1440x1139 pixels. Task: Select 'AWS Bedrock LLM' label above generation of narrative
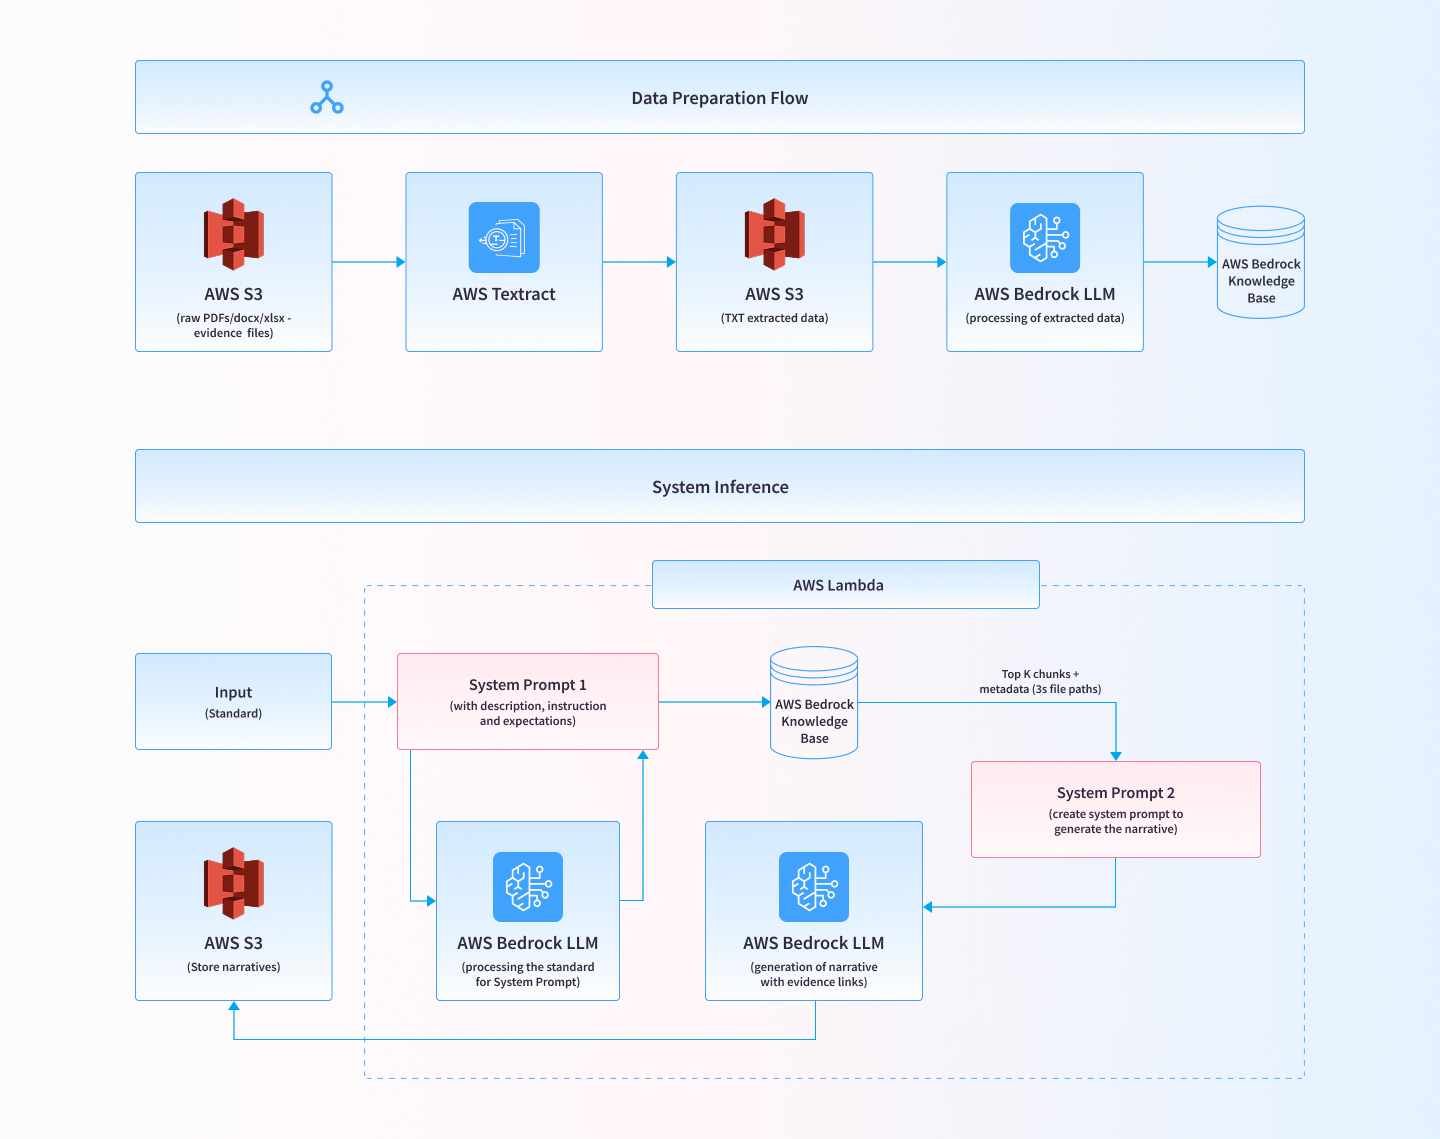[x=814, y=943]
